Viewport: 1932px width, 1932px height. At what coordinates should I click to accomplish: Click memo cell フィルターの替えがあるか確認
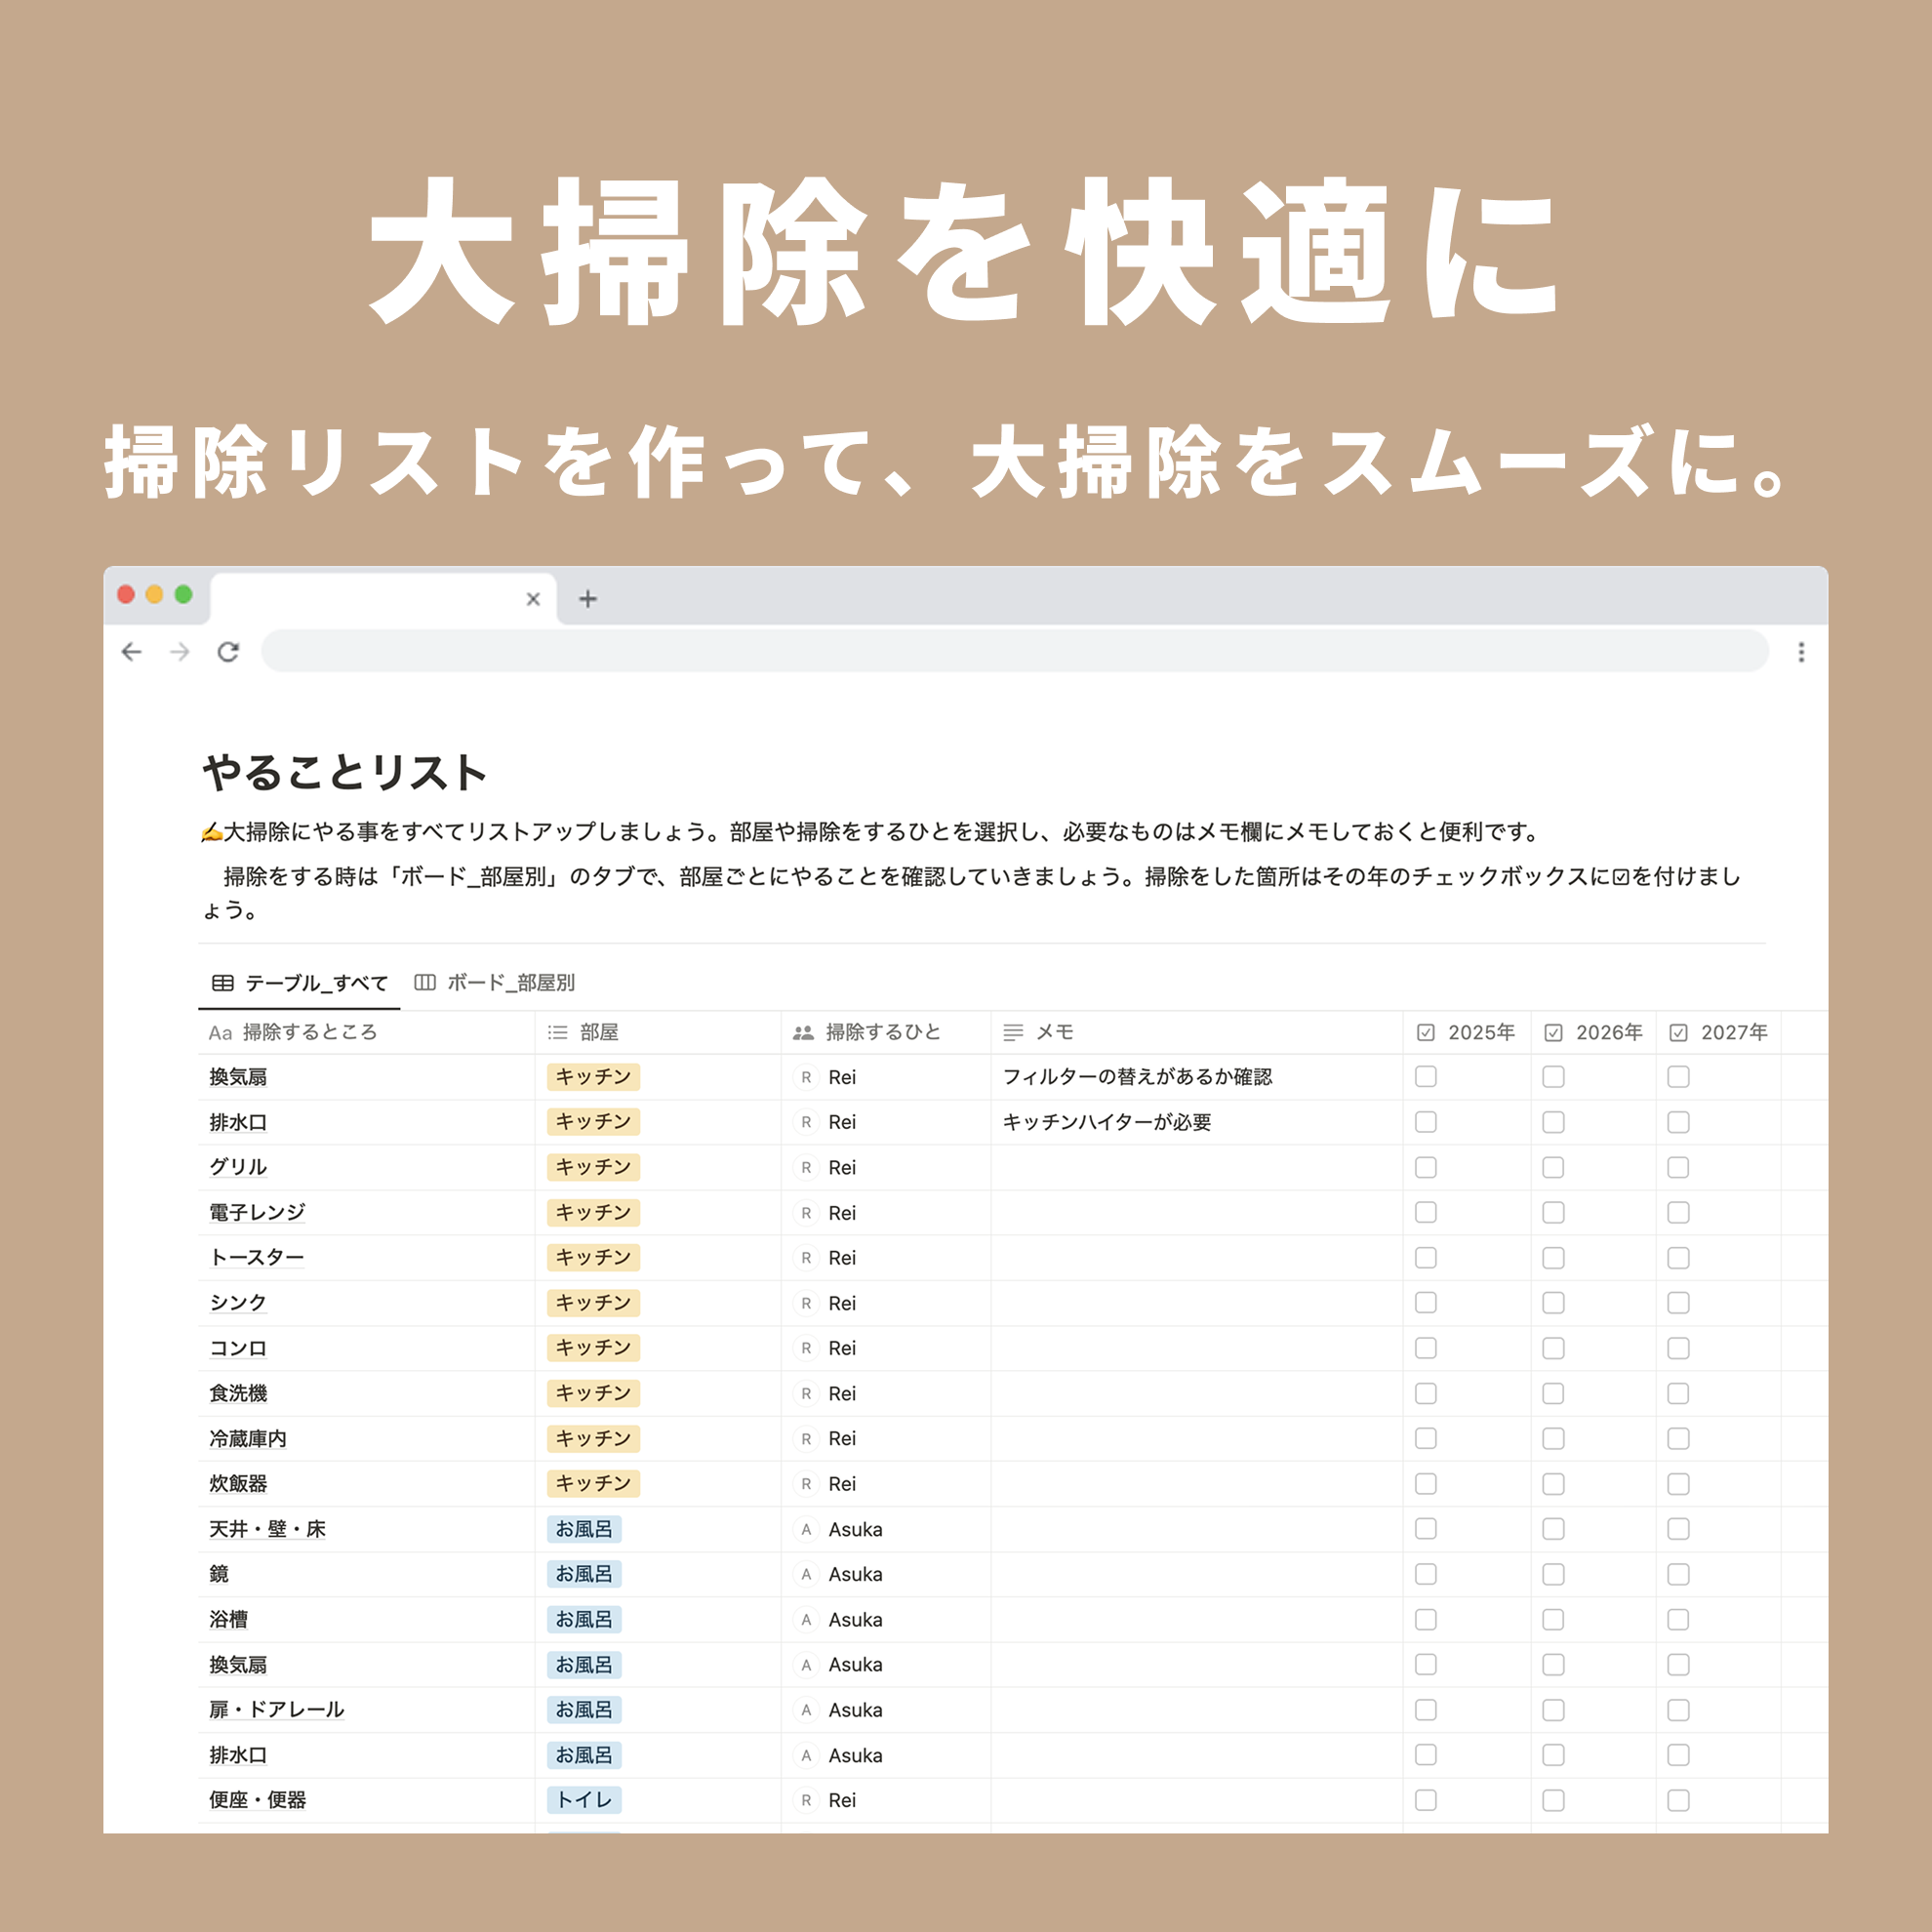tap(1137, 1077)
